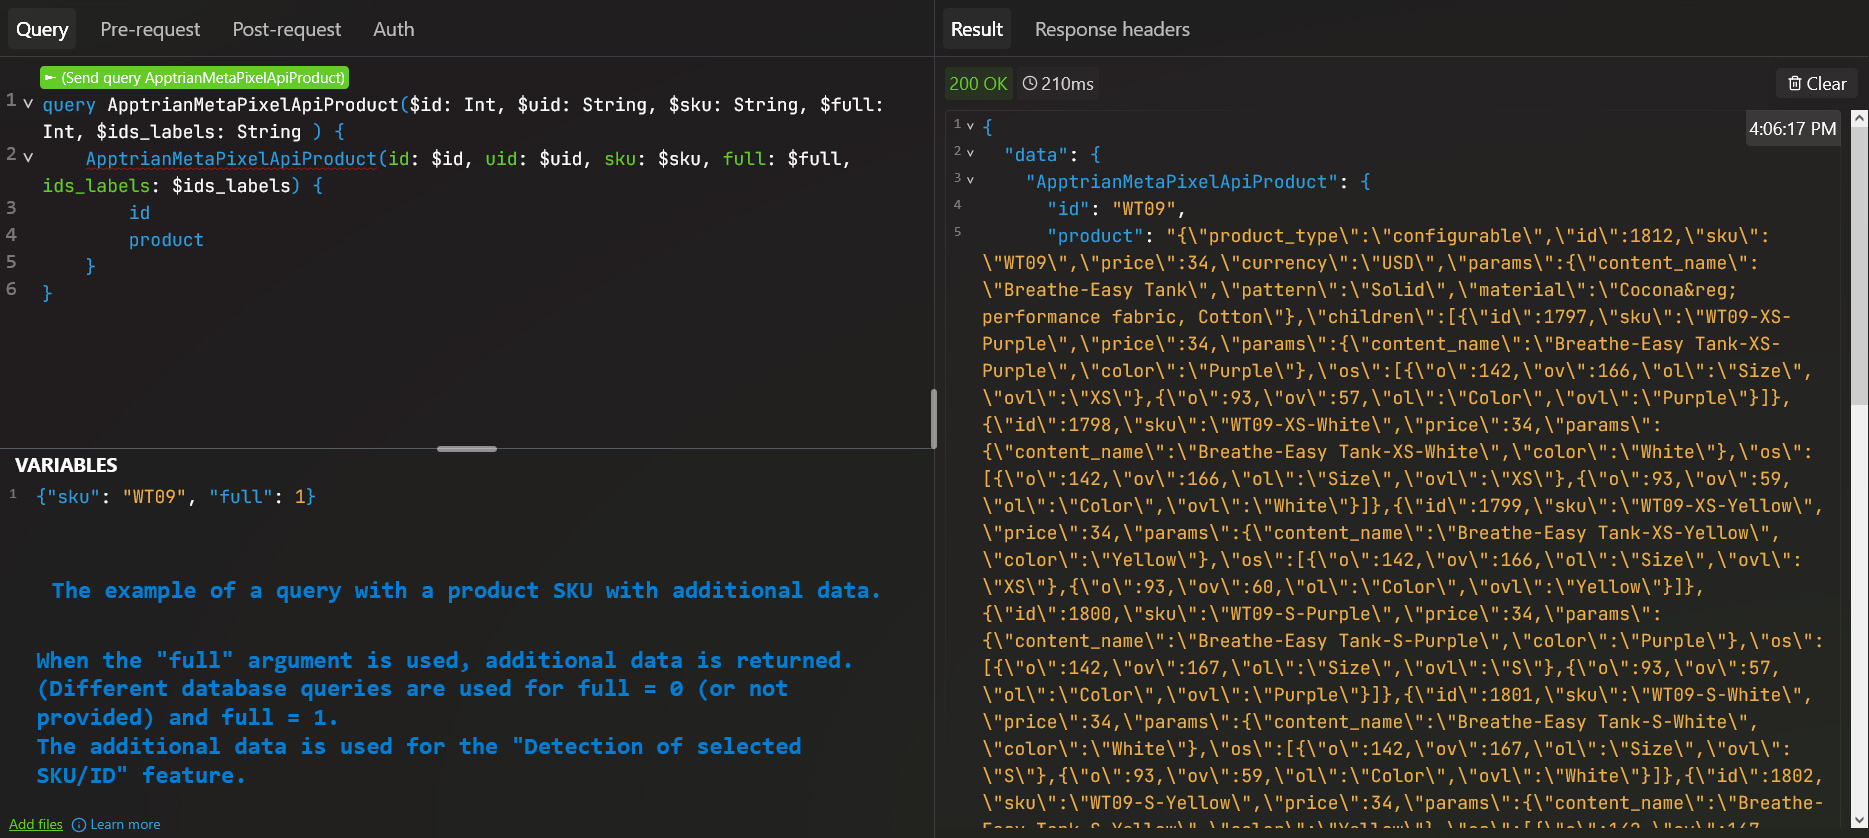Select the Auth tab
Viewport: 1869px width, 838px height.
point(394,30)
